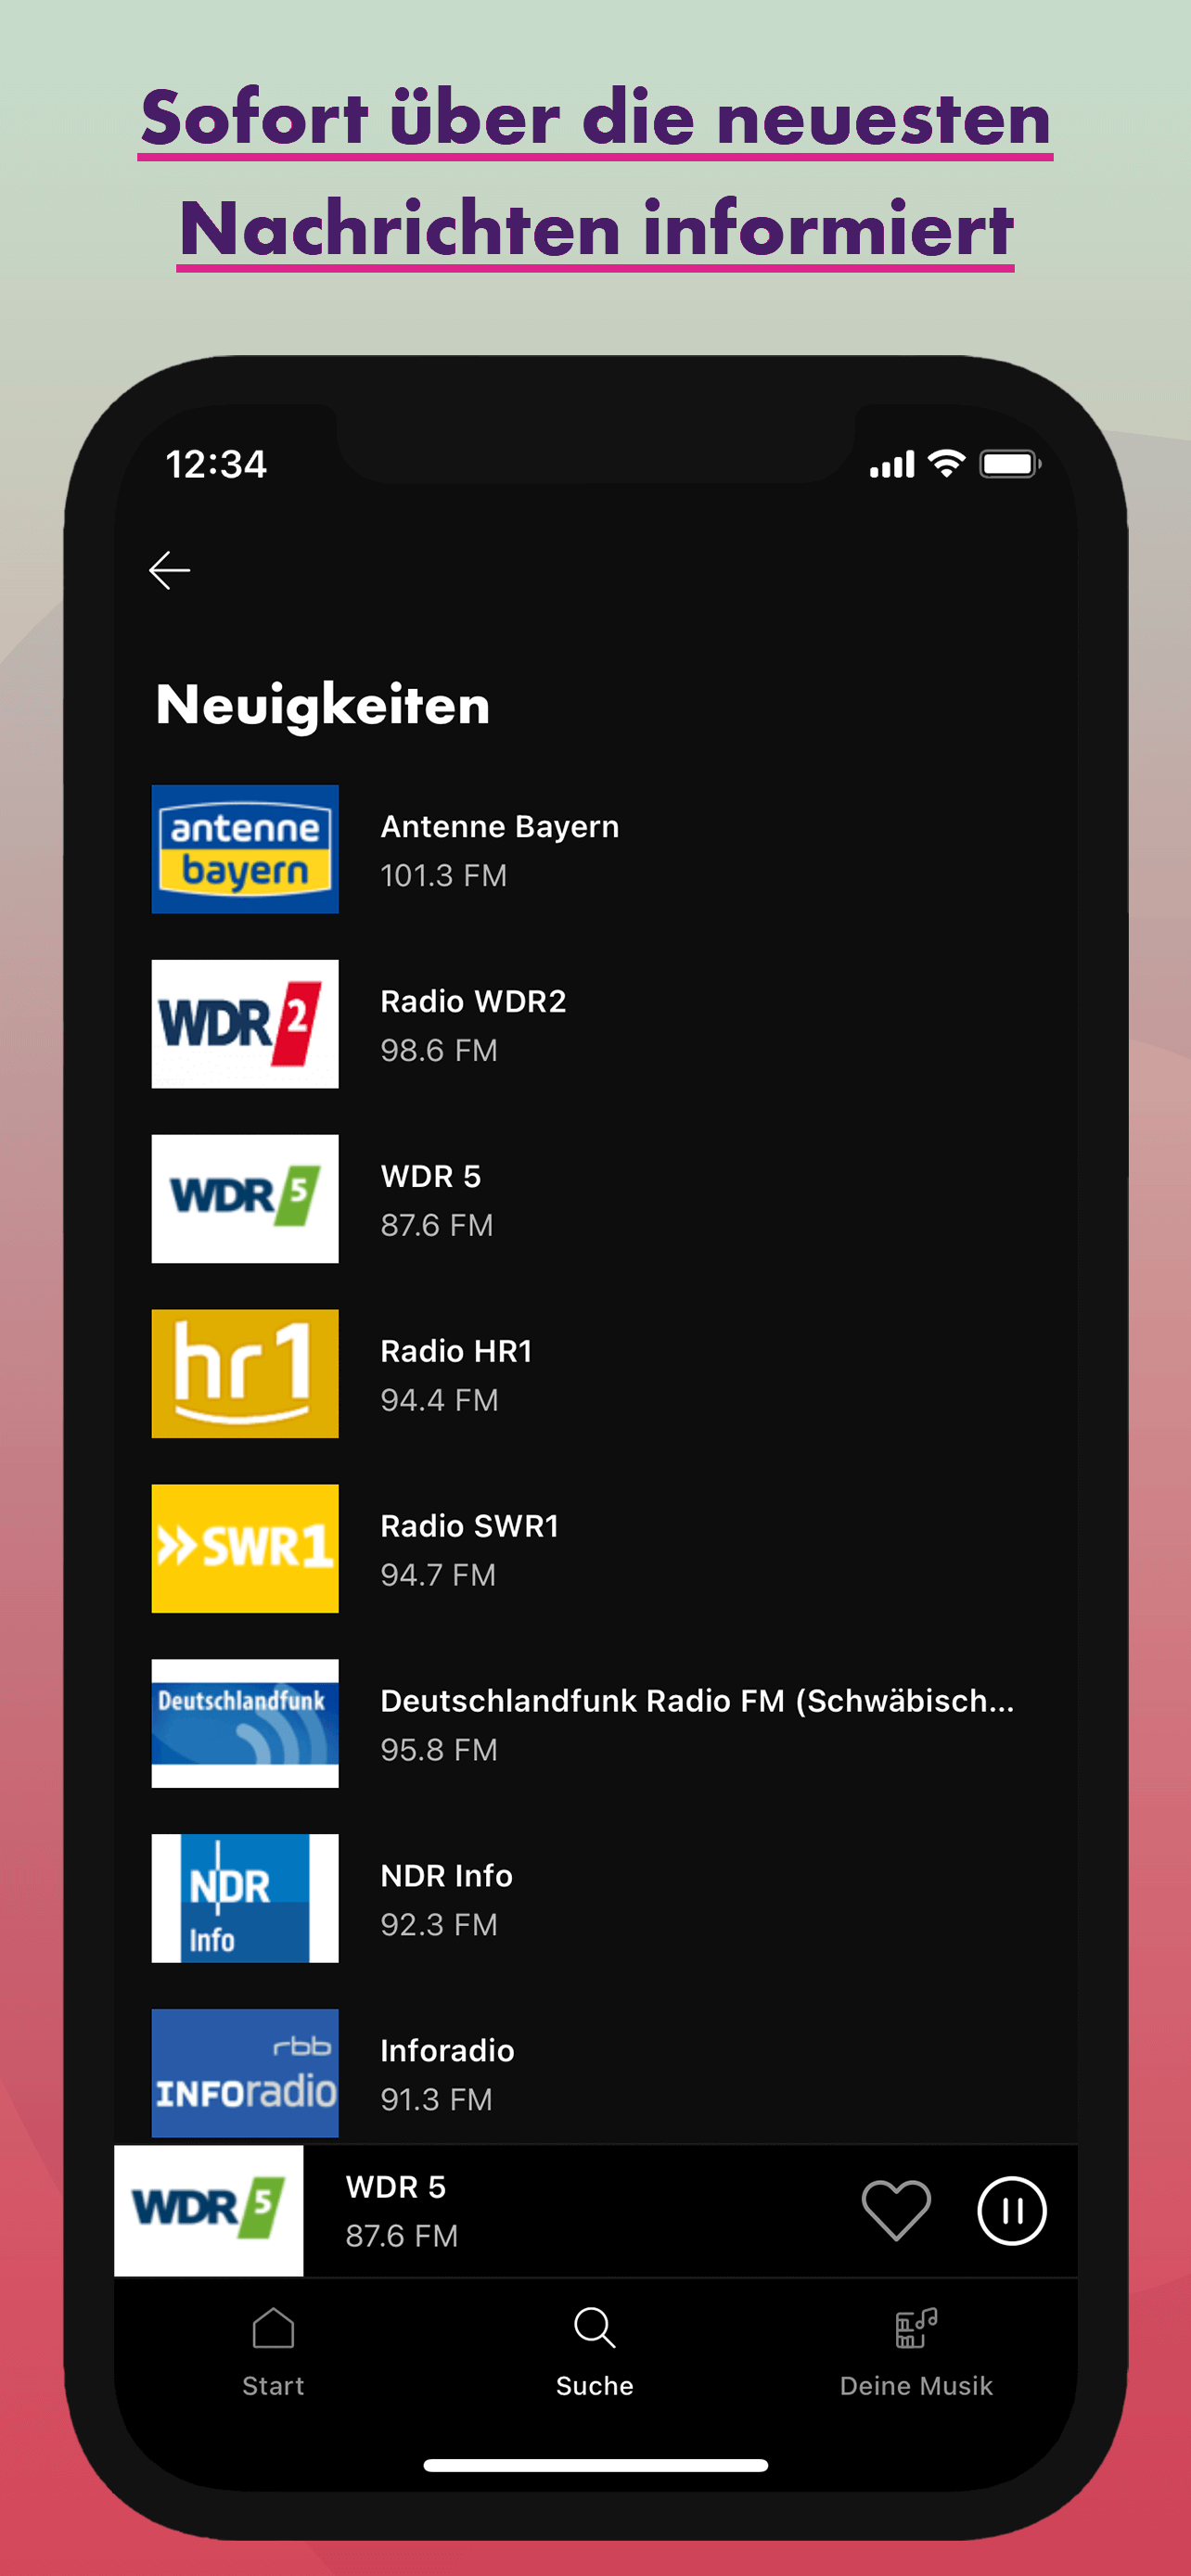Select NDR Info station name

[x=447, y=1876]
